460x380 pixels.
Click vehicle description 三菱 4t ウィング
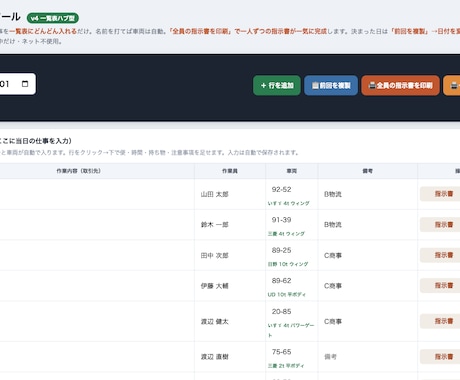point(286,234)
